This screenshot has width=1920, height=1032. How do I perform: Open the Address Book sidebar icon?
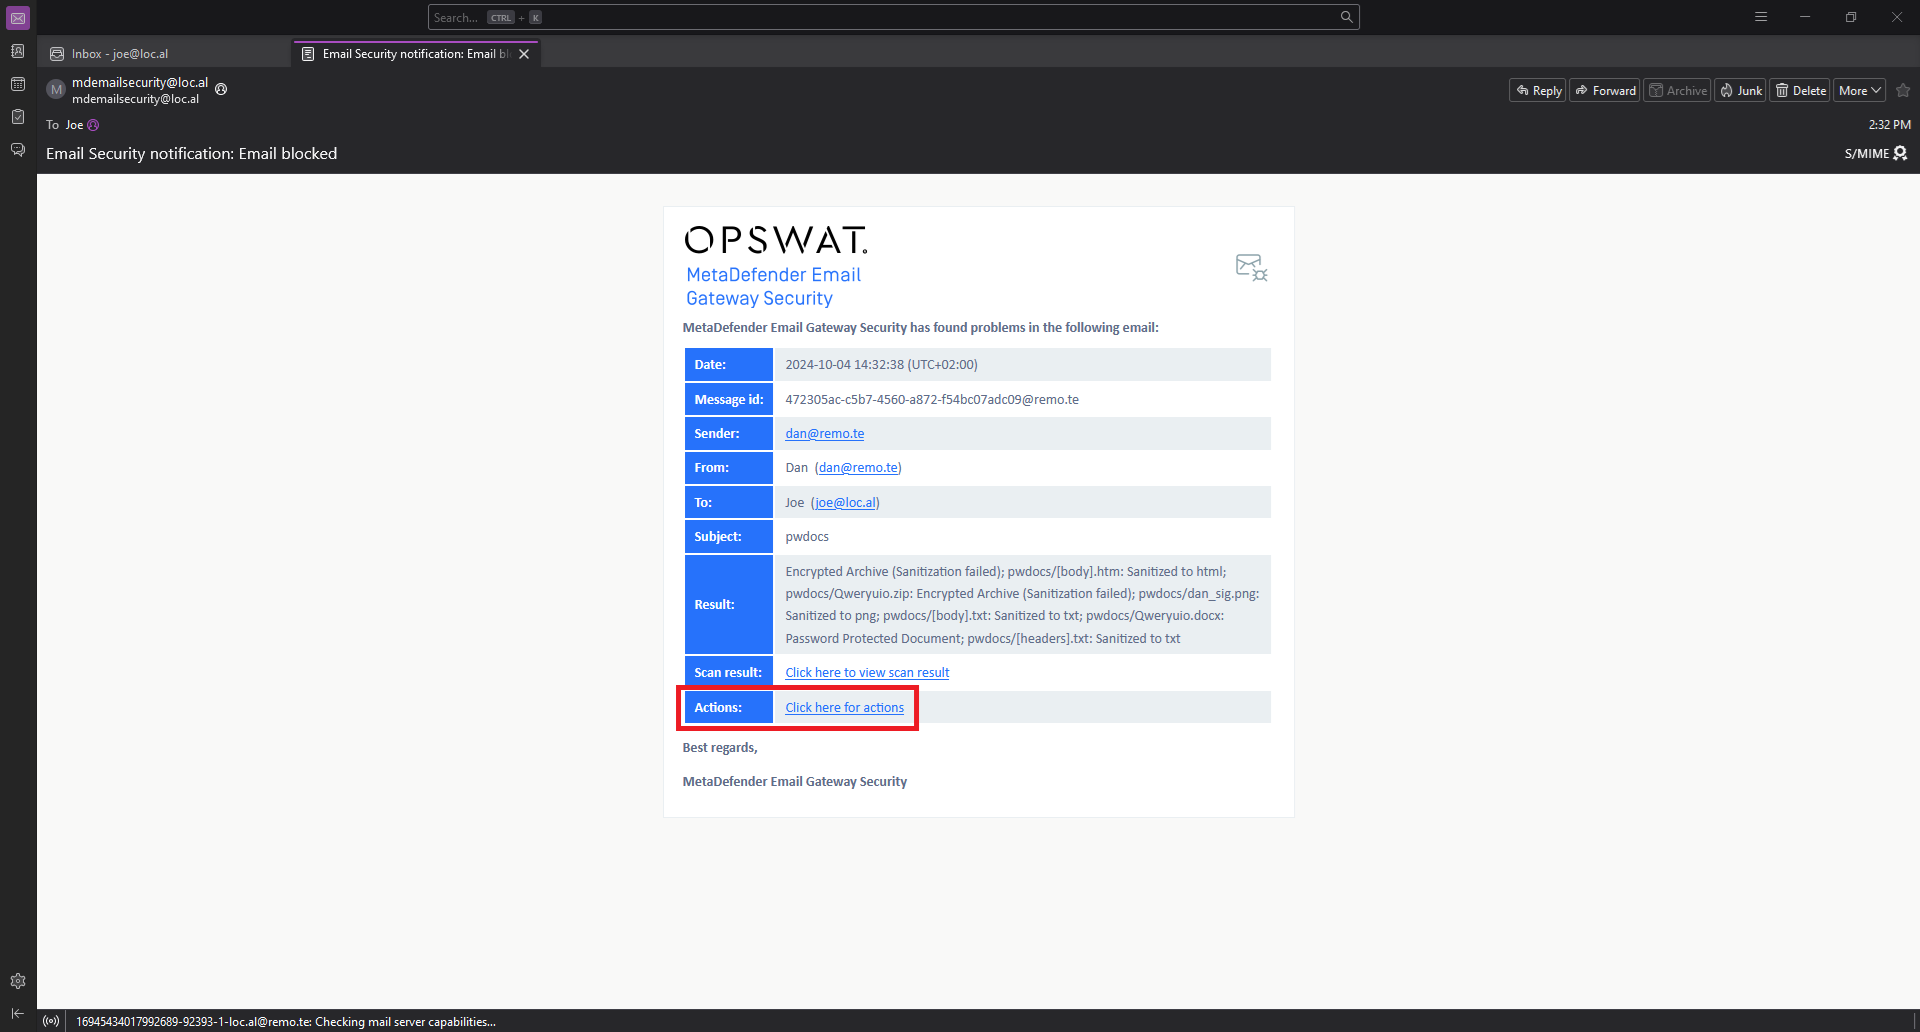pyautogui.click(x=18, y=51)
